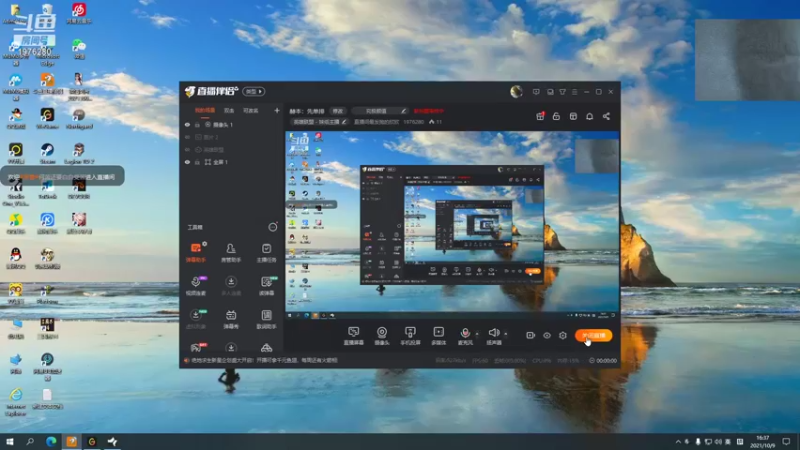Viewport: 800px width, 450px height.
Task: Click the announcement text in status bar
Action: 264,360
